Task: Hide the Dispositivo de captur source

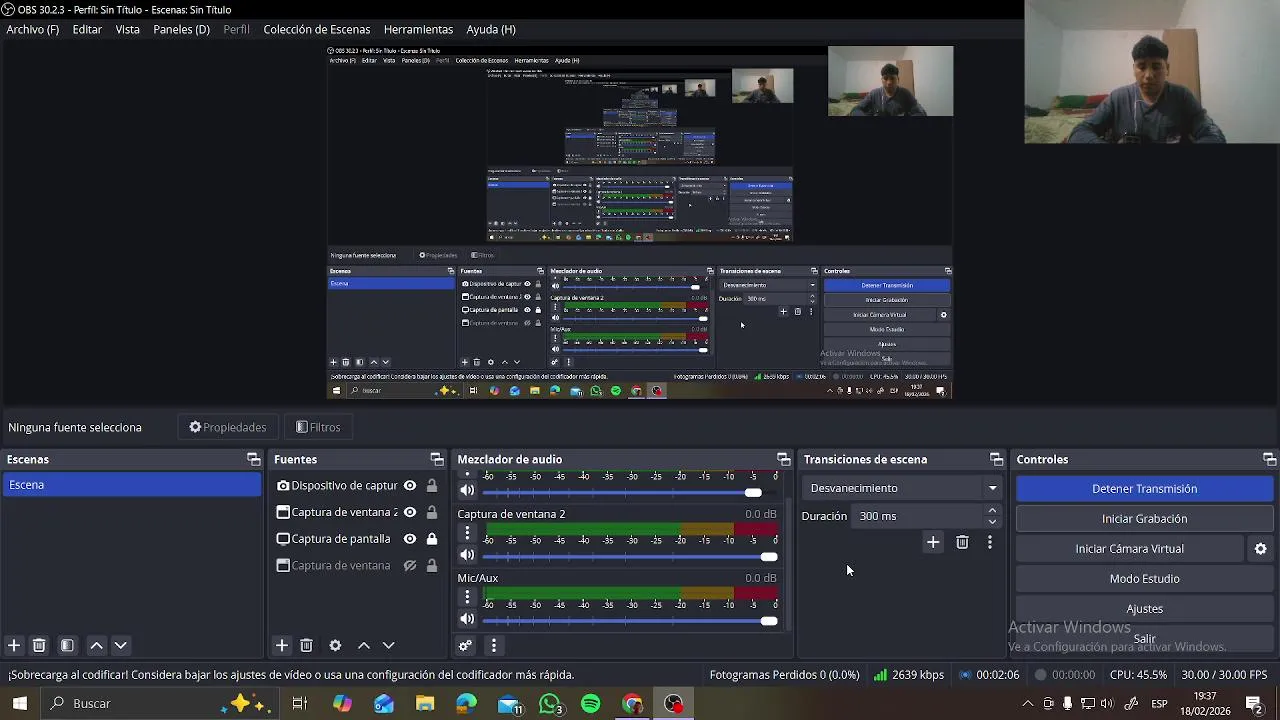Action: tap(410, 486)
